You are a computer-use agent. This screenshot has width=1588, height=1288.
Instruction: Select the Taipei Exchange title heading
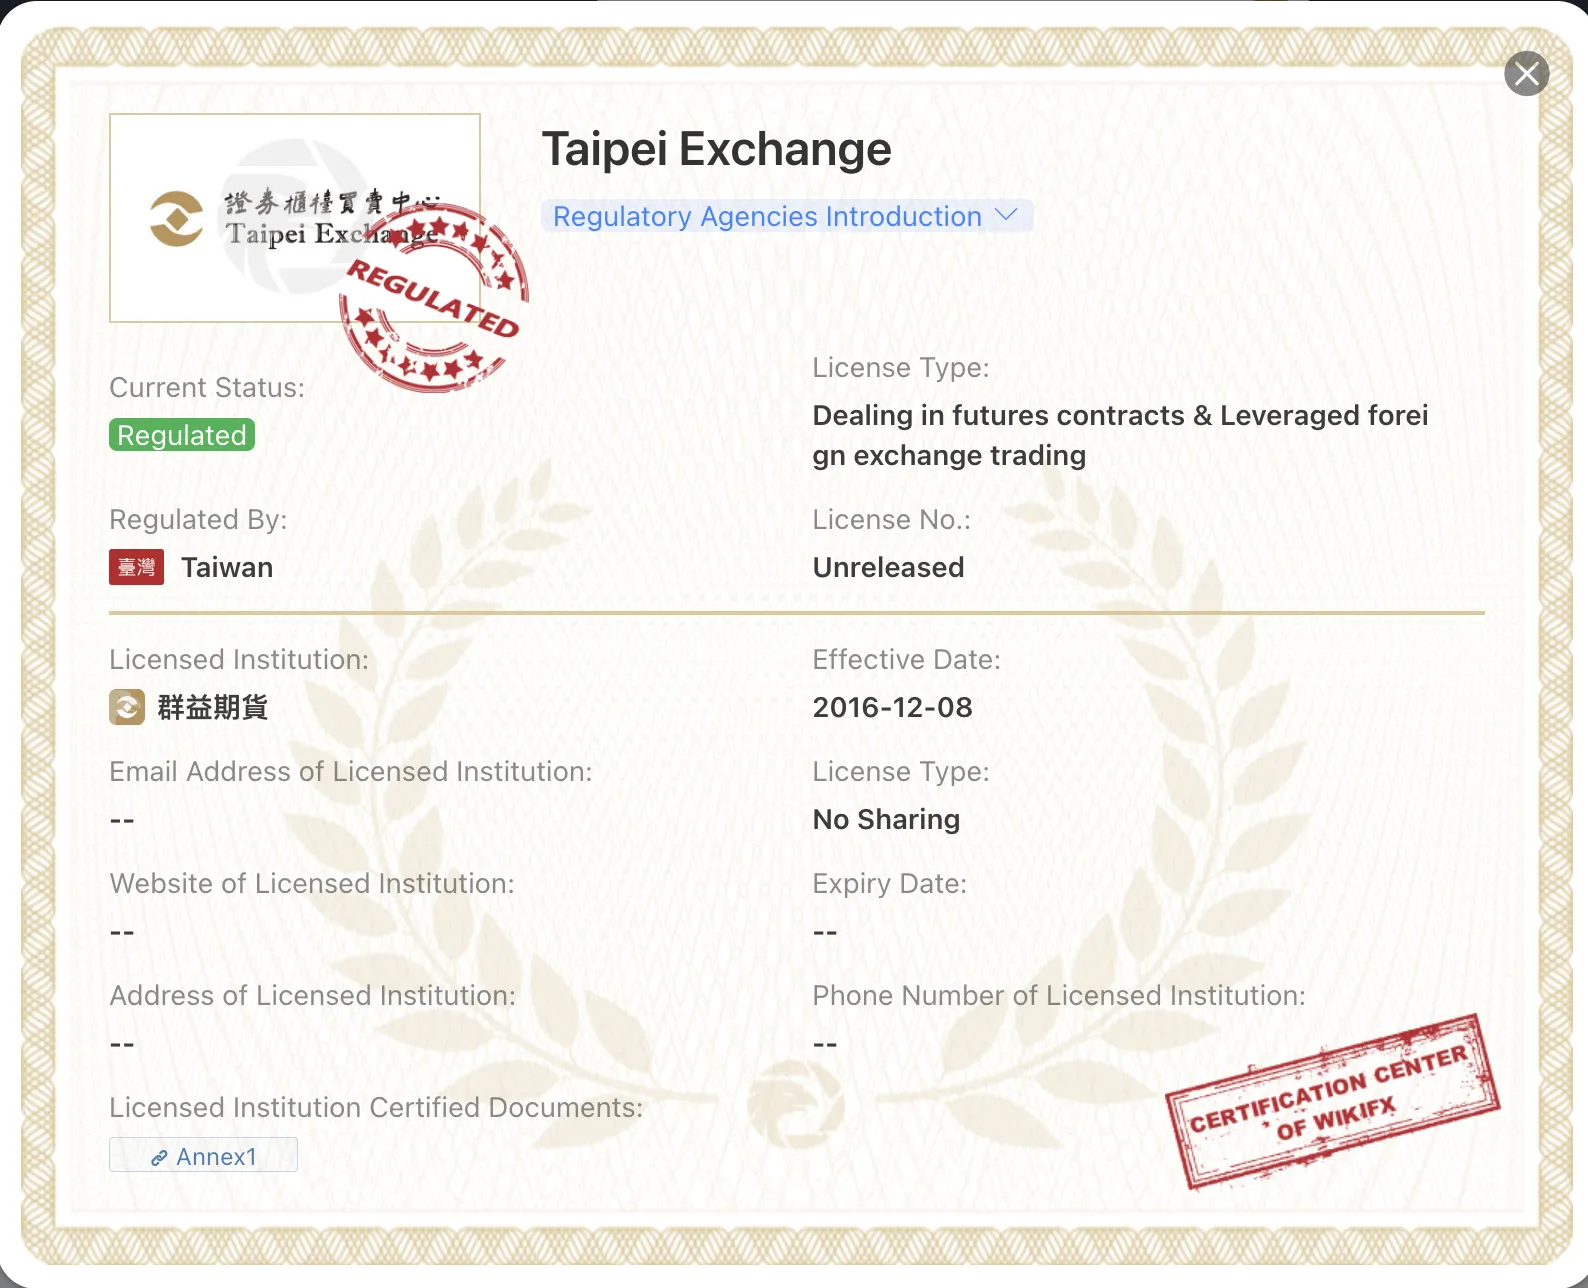click(716, 149)
